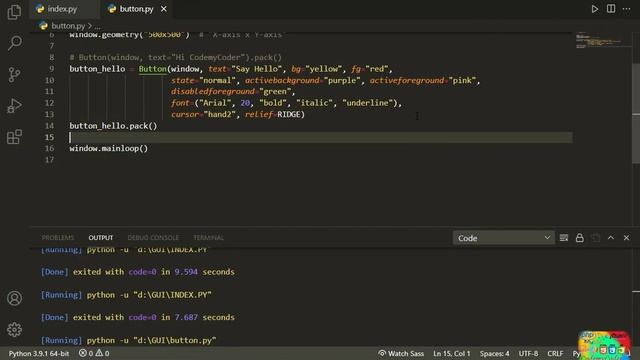Click the window.mainloop() line

tap(109, 148)
